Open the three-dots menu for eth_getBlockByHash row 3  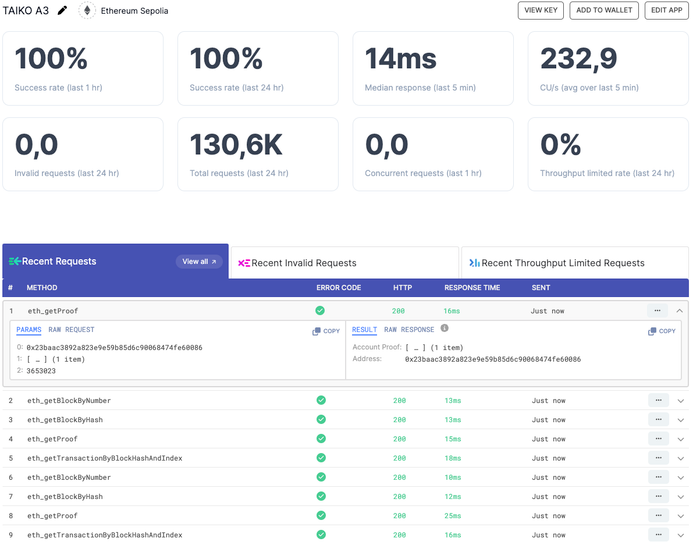(x=658, y=419)
